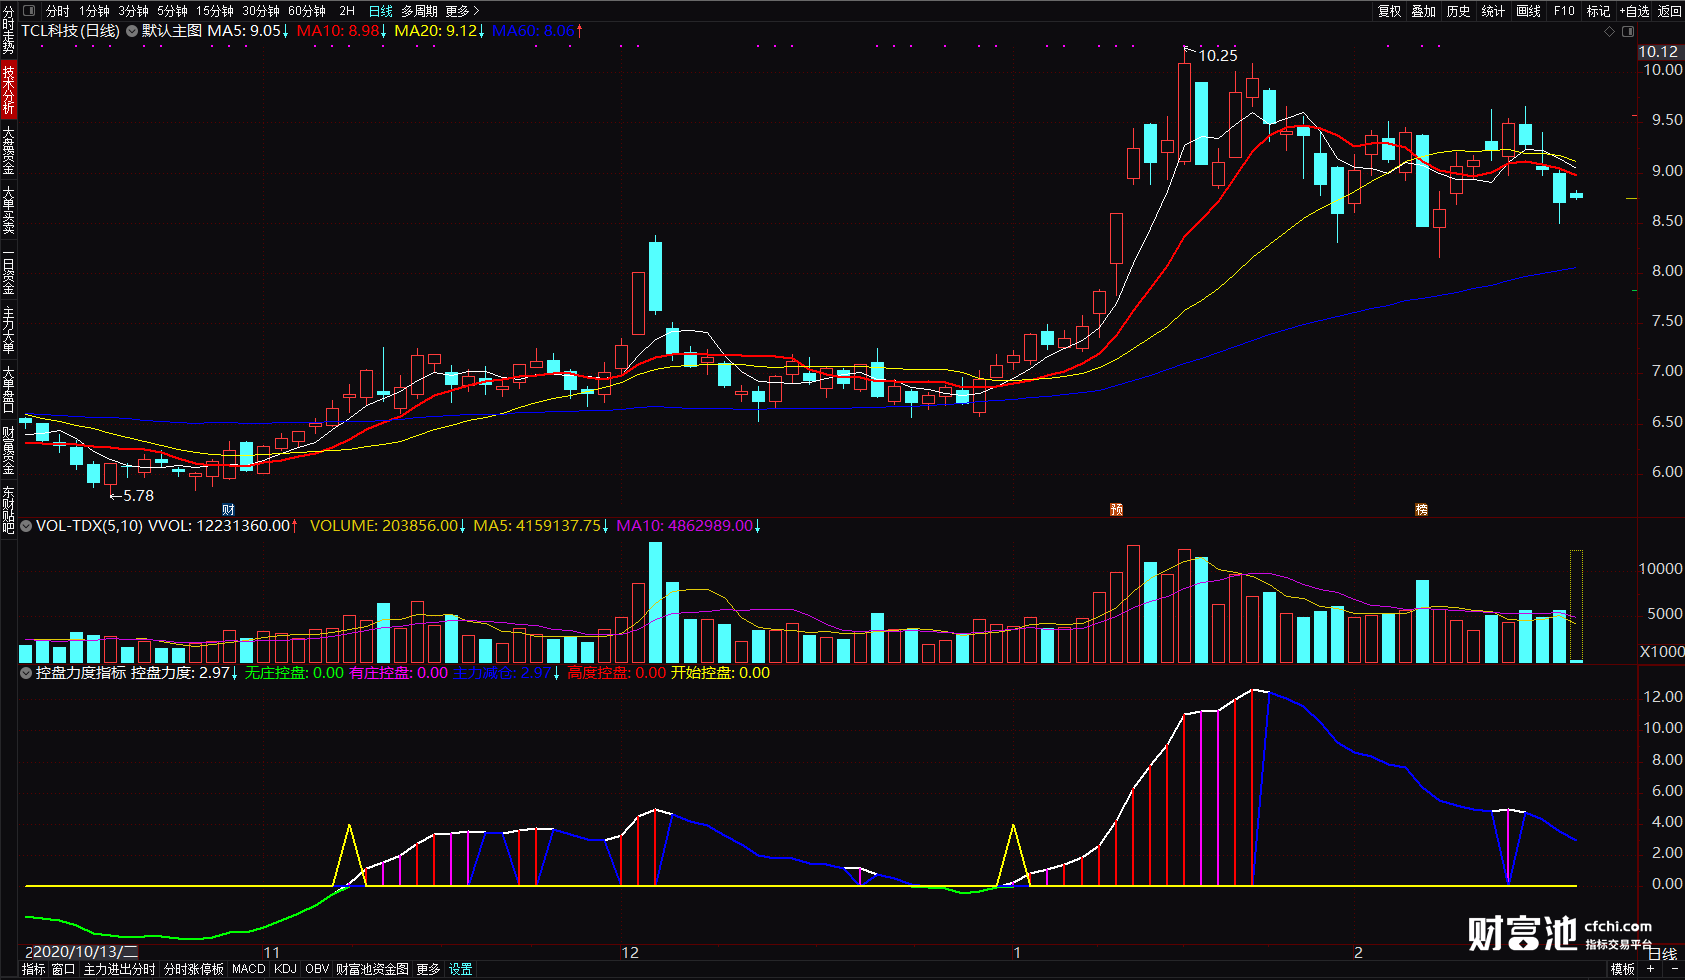Screen dimensions: 1685x980
Task: Click the 控盘力度: 2.97 value
Action: pyautogui.click(x=184, y=673)
